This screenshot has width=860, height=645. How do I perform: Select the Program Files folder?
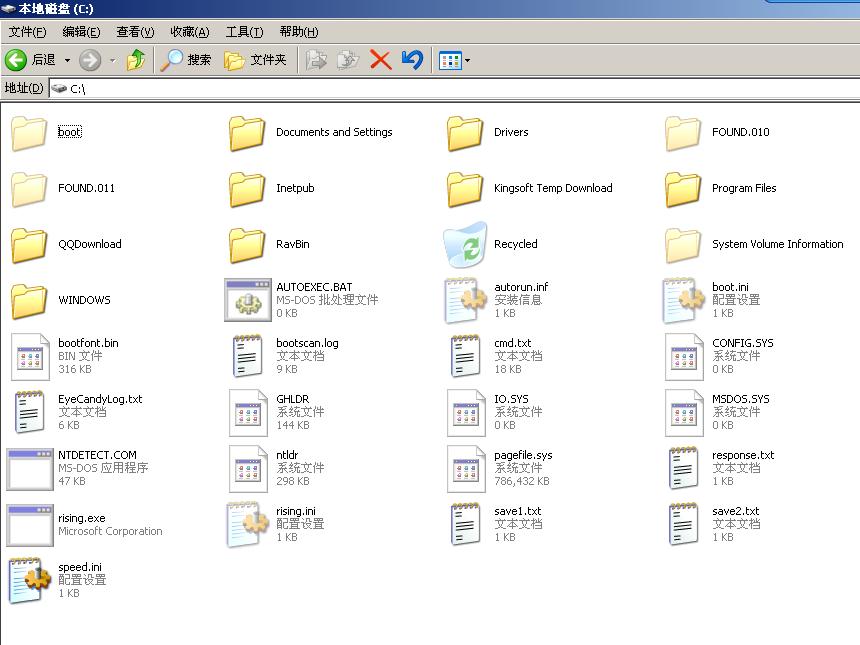pos(684,188)
